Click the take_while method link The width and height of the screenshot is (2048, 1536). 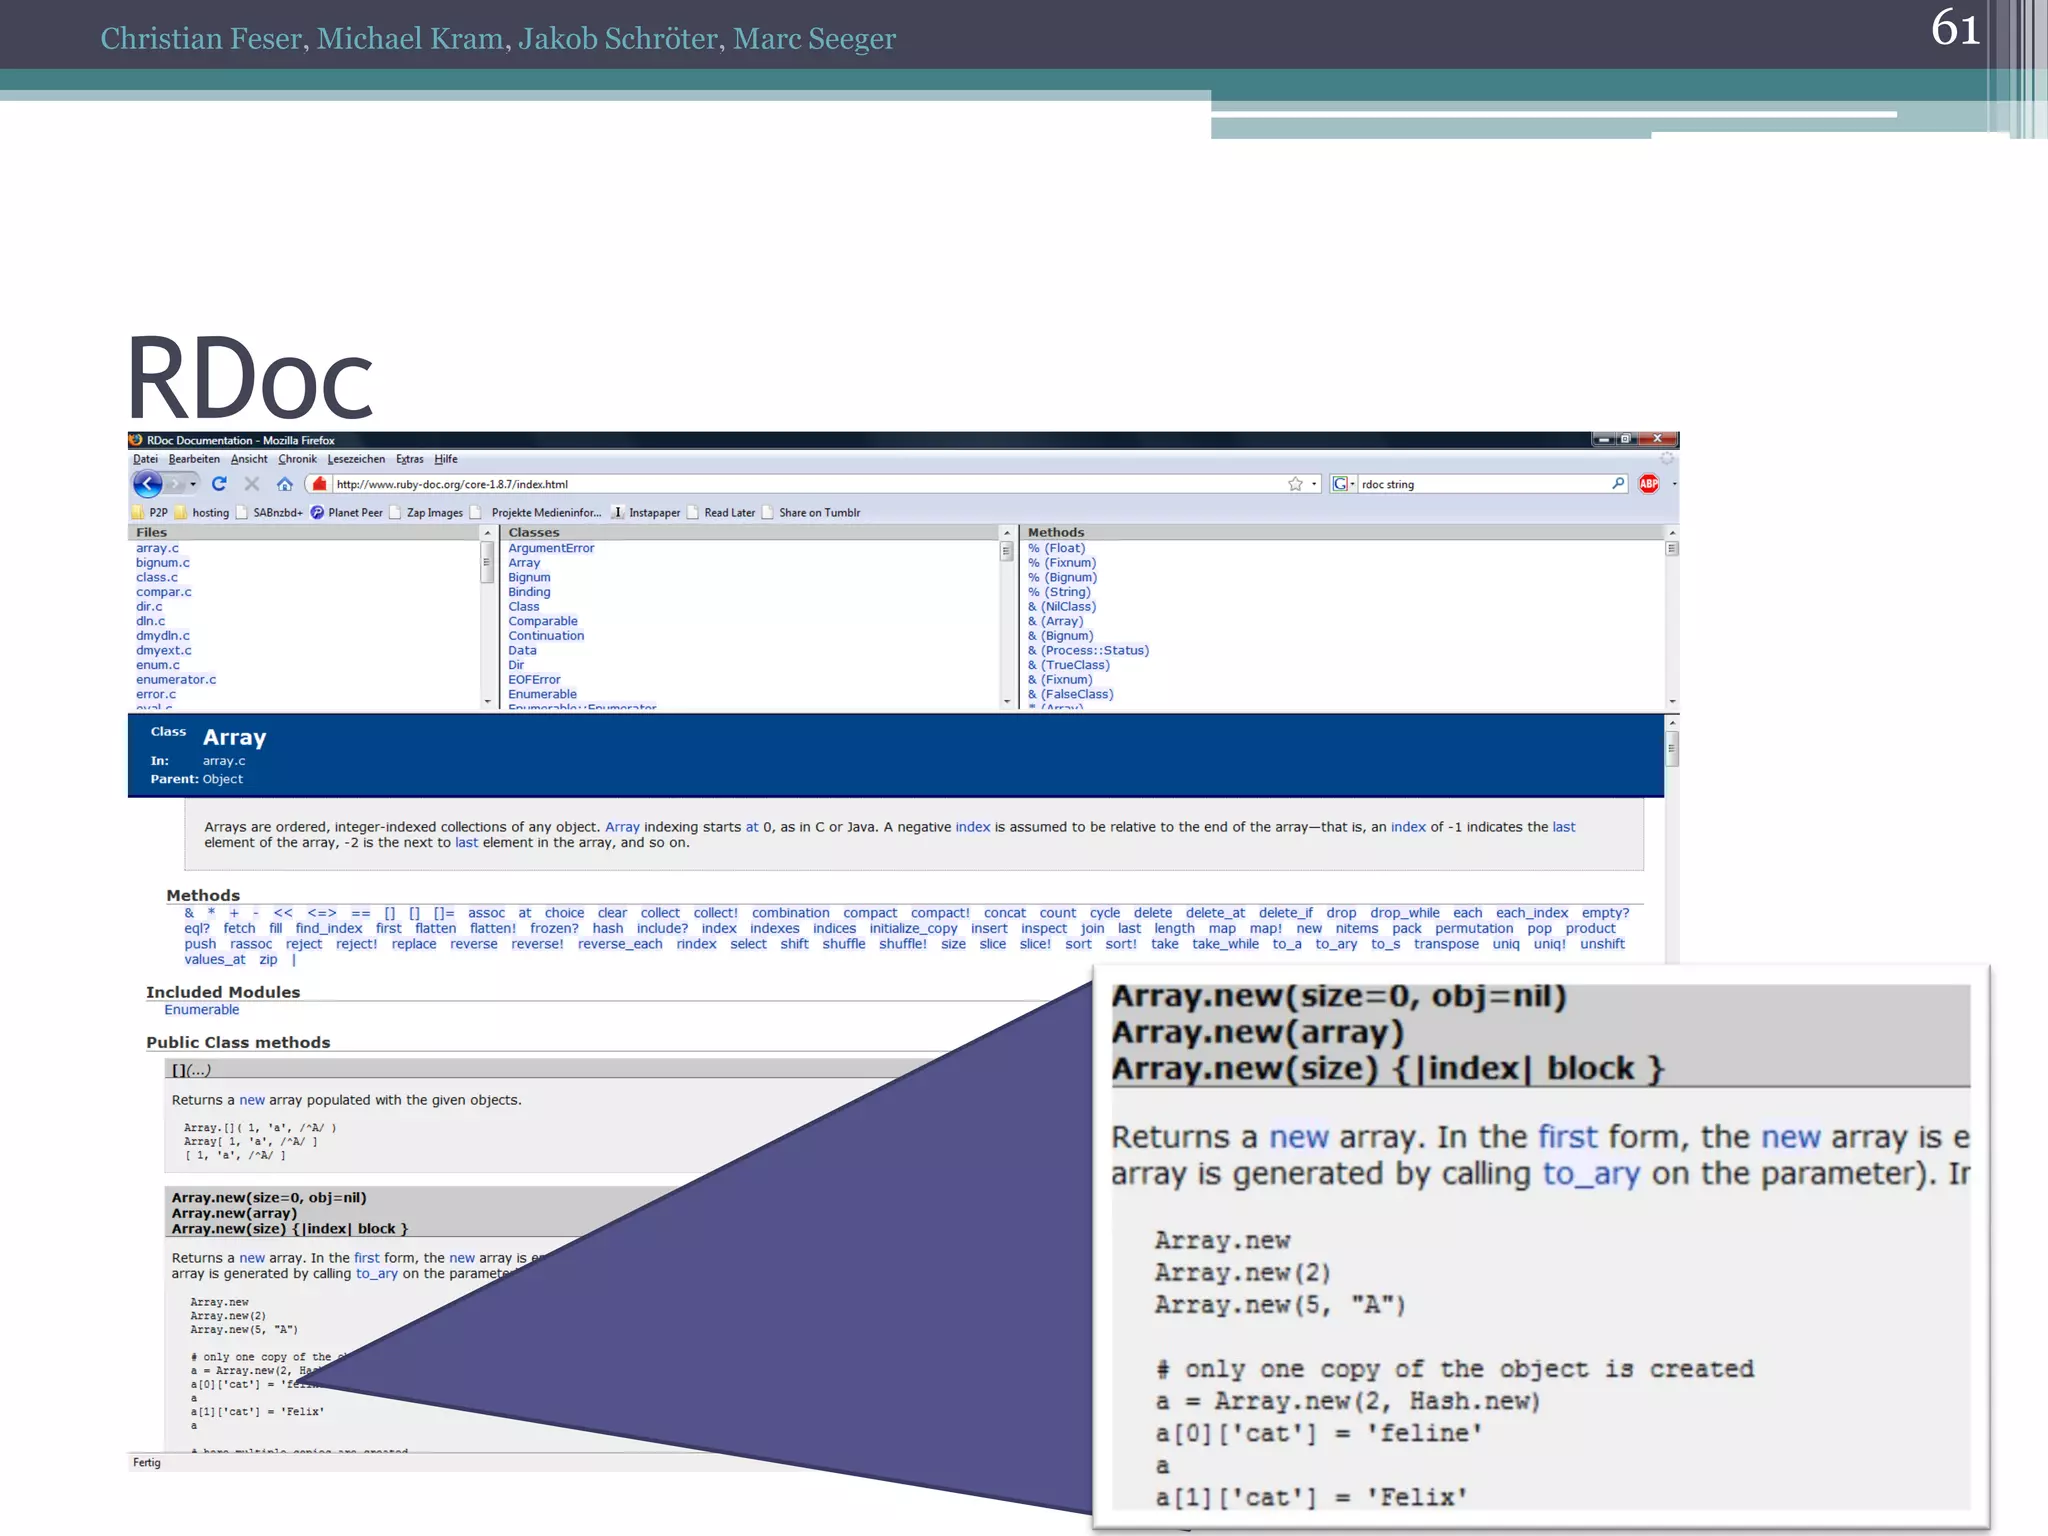click(x=1225, y=944)
